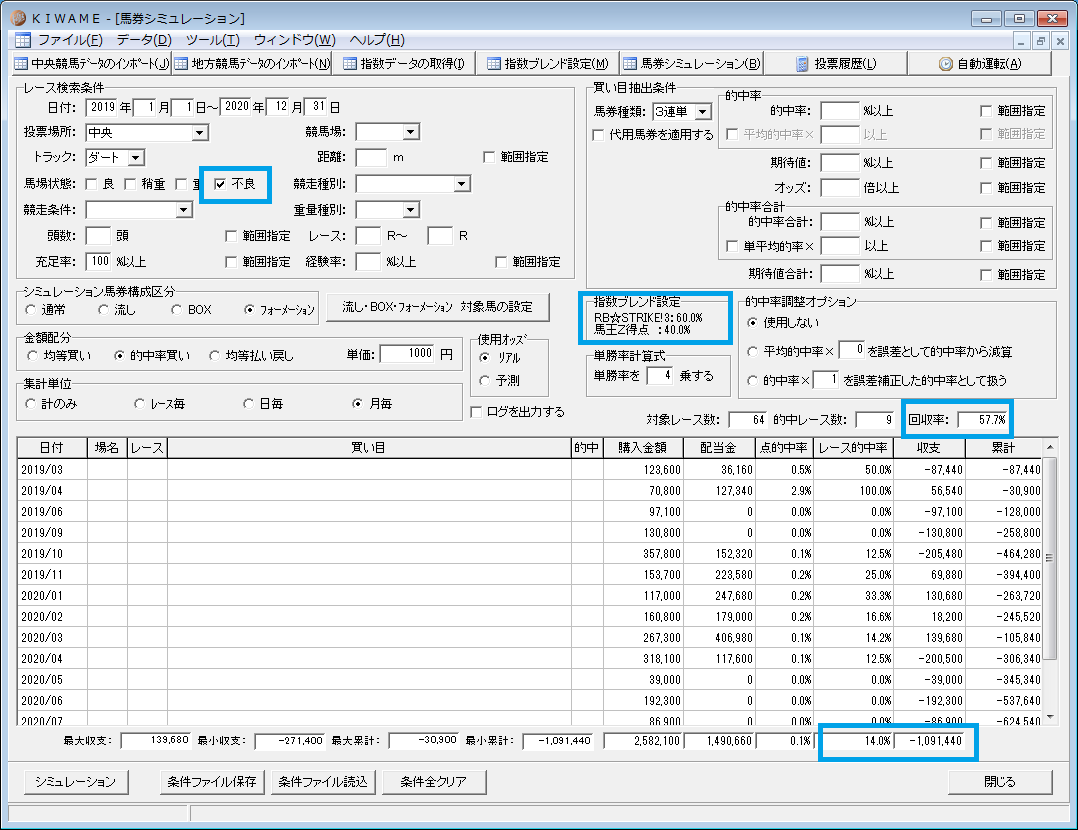The width and height of the screenshot is (1078, 830).
Task: Expand the 投票場所 dropdown
Action: coord(200,133)
